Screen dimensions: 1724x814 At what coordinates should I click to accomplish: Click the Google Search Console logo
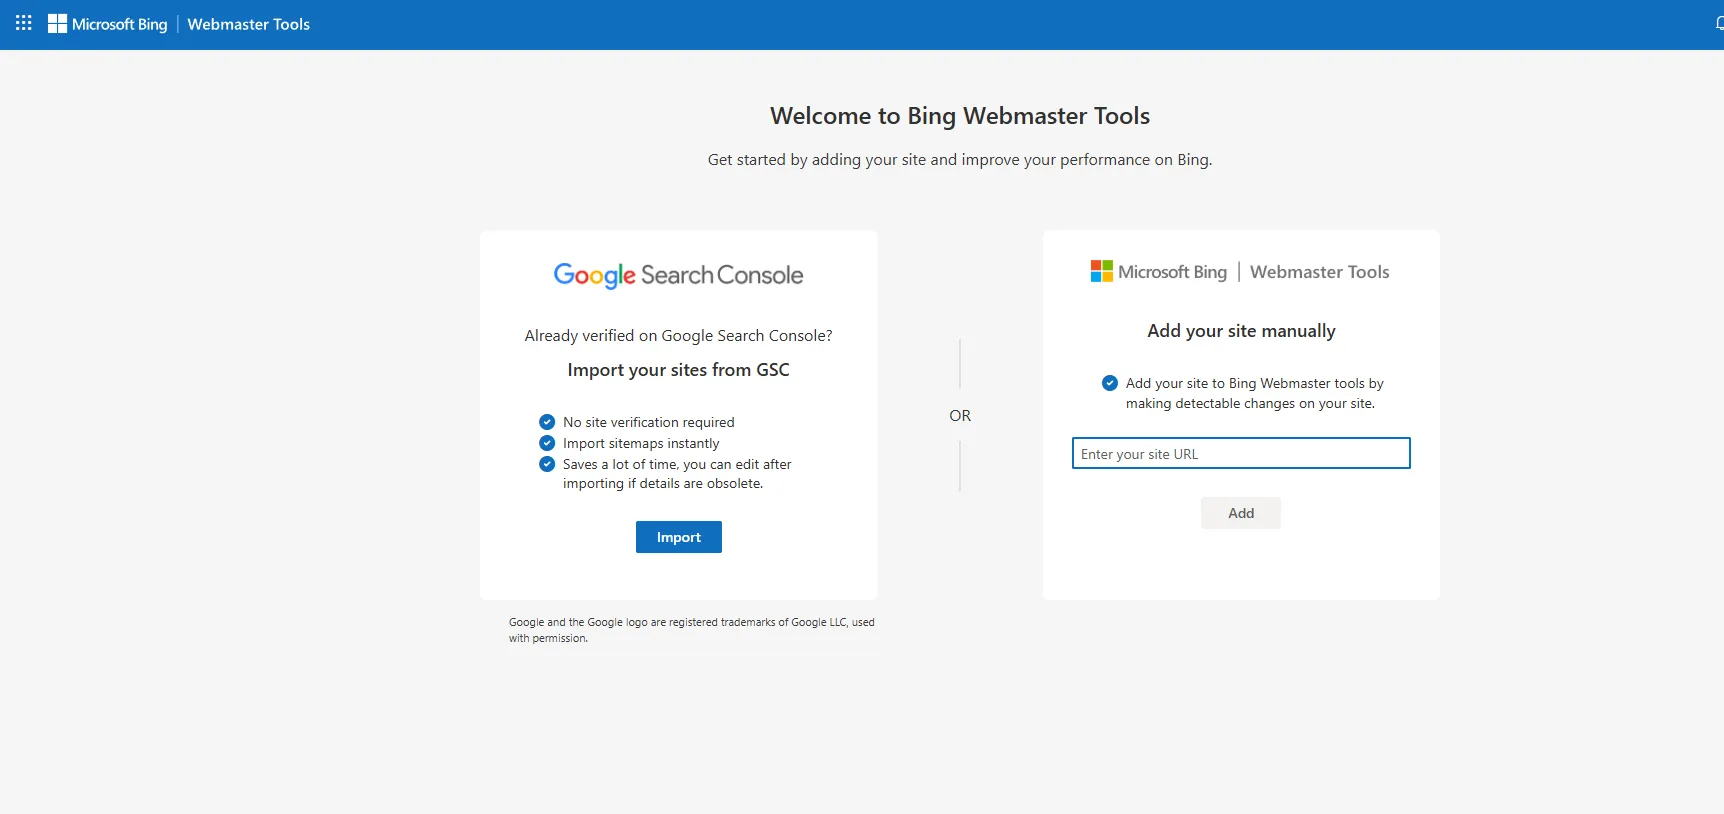pos(678,275)
